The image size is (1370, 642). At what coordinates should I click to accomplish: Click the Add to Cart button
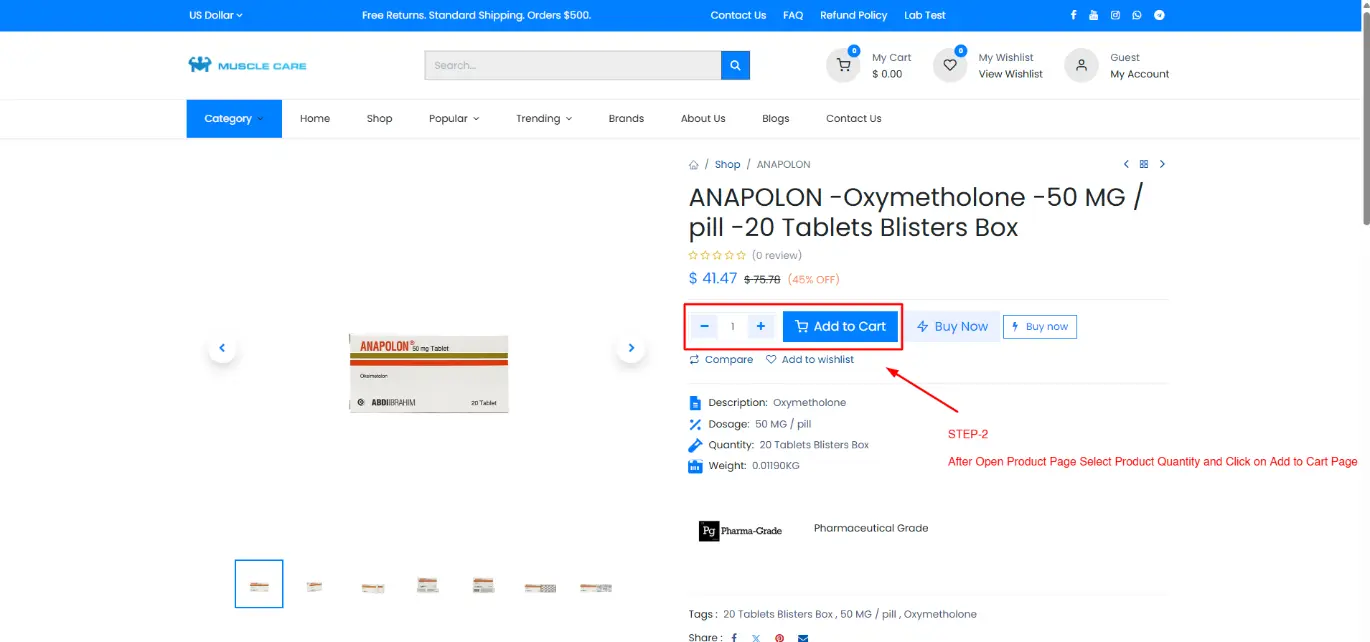tap(840, 326)
